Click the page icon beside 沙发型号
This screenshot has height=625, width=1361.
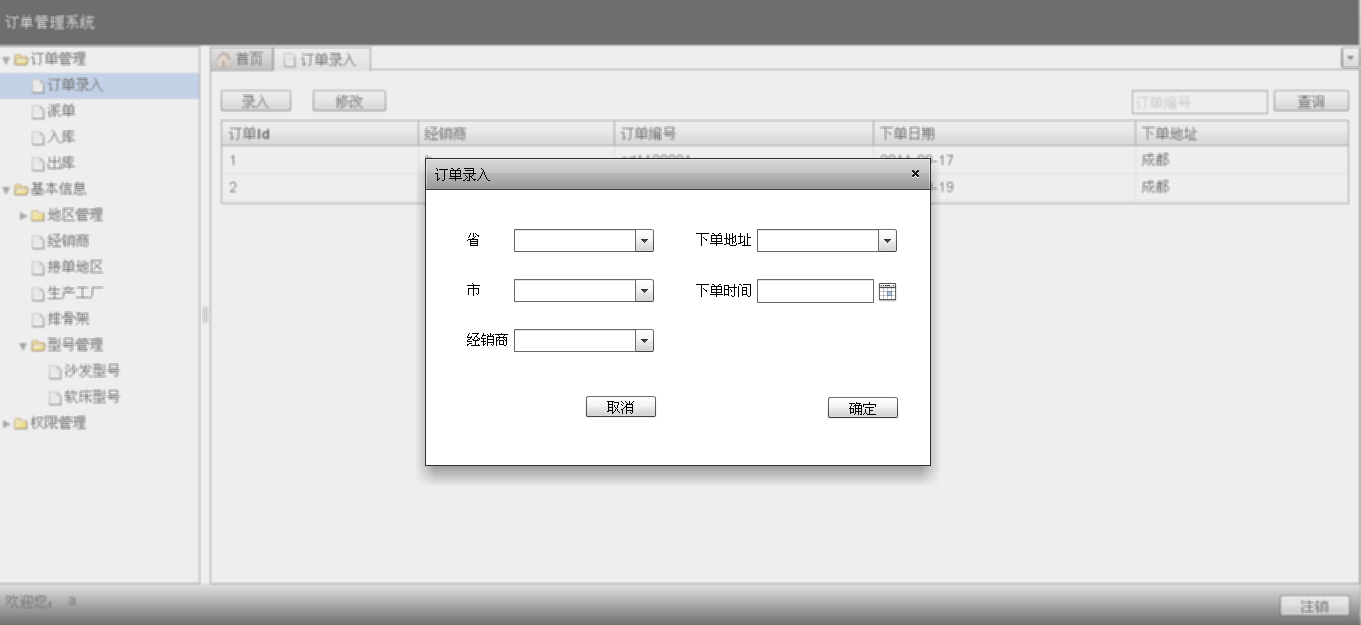[55, 372]
